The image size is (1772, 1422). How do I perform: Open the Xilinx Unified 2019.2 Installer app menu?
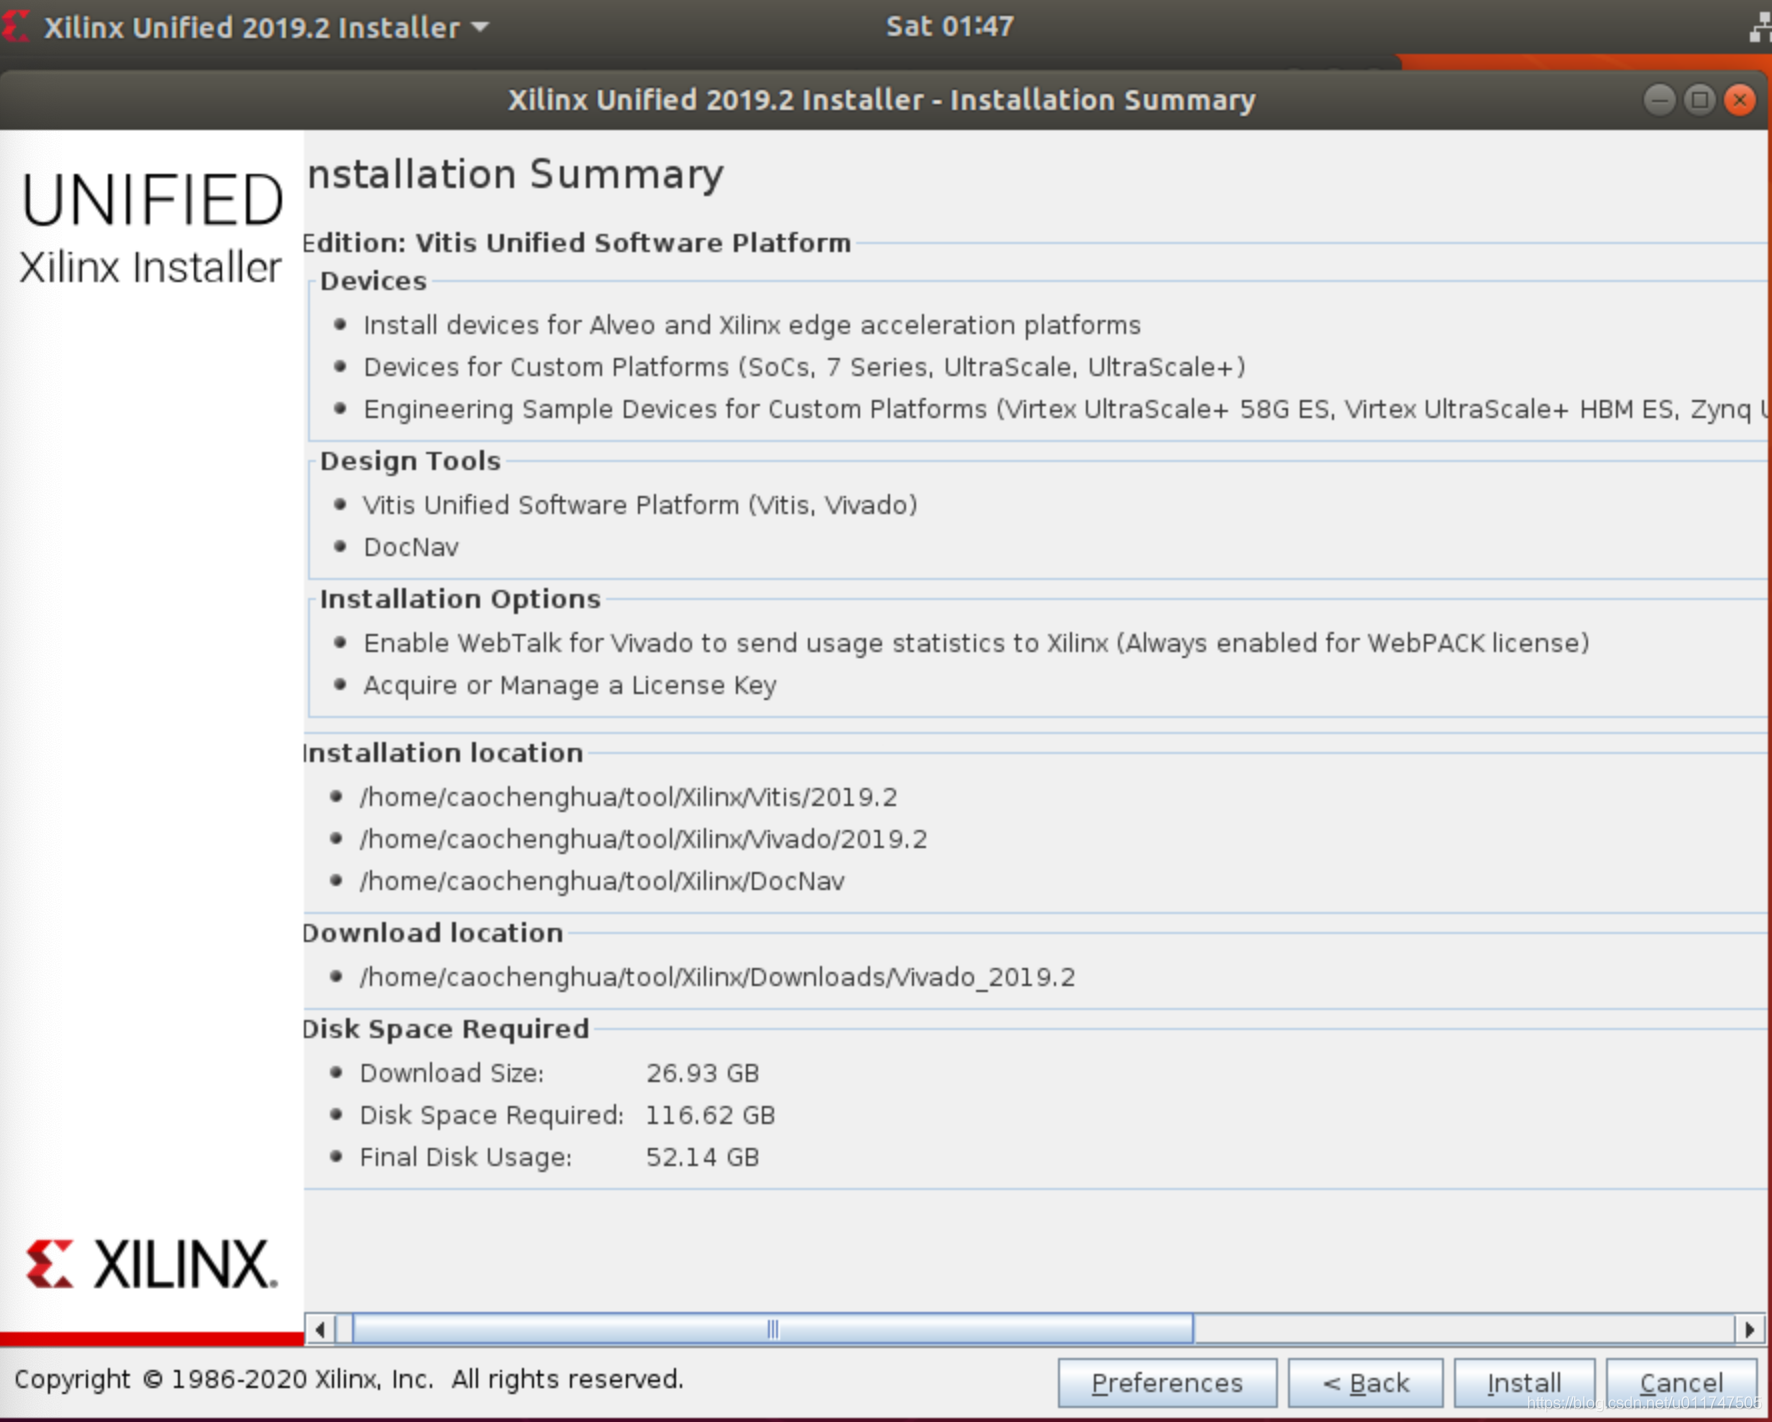pyautogui.click(x=266, y=27)
